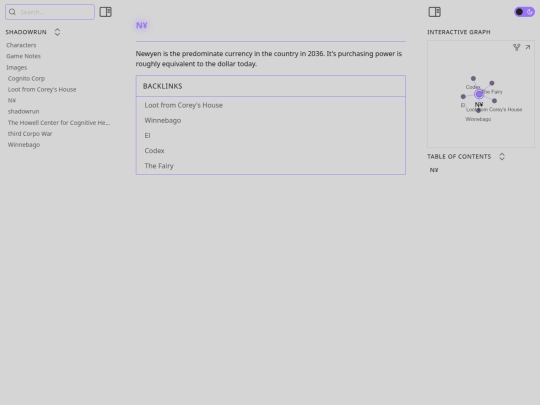
Task: Open the shadowrun note in sidebar
Action: click(x=23, y=112)
